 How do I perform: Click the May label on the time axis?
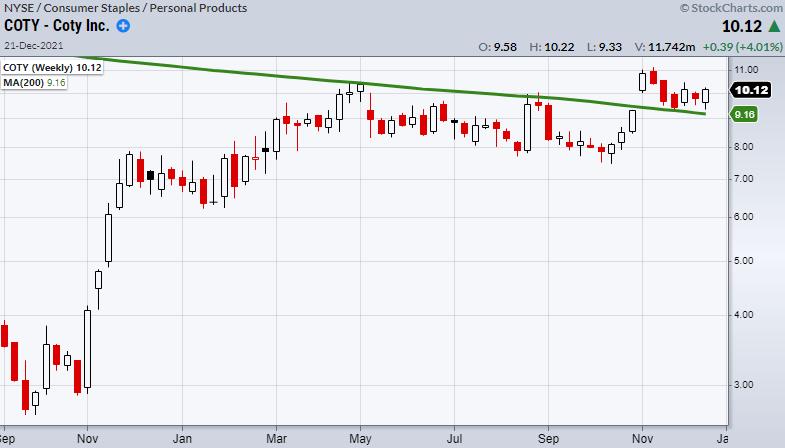[366, 438]
